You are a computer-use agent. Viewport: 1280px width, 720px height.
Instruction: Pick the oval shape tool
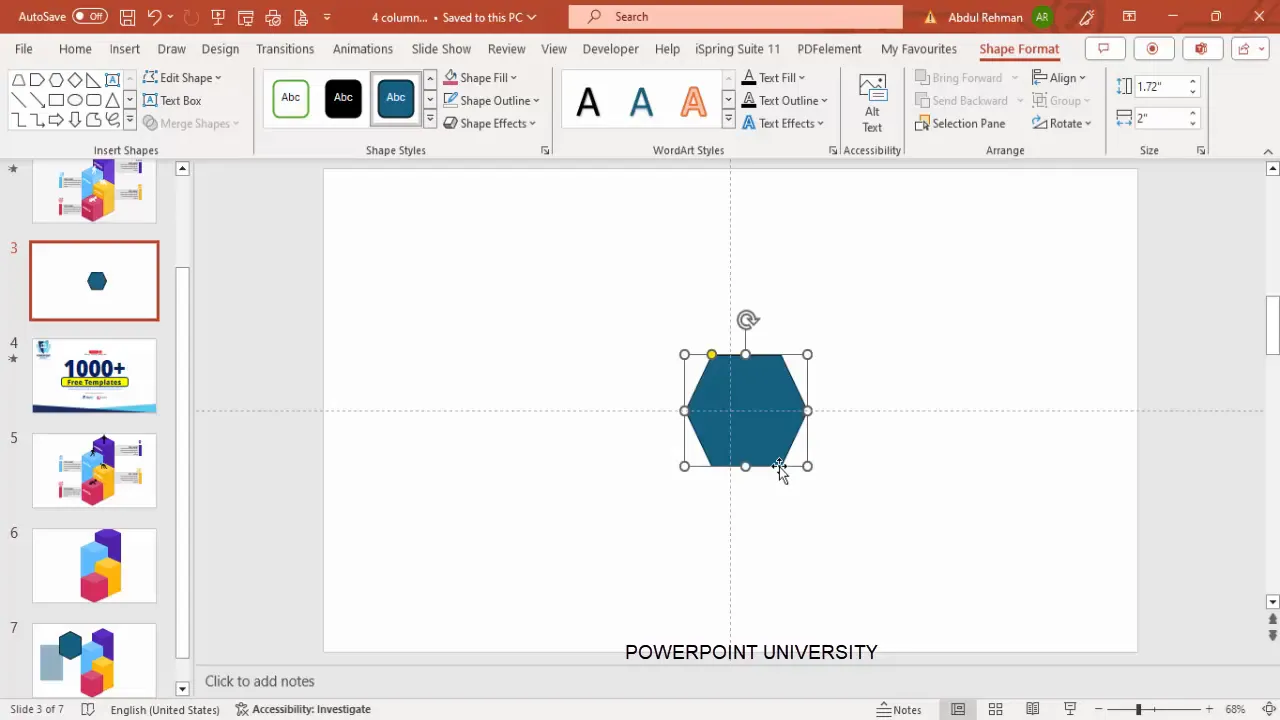click(x=75, y=100)
